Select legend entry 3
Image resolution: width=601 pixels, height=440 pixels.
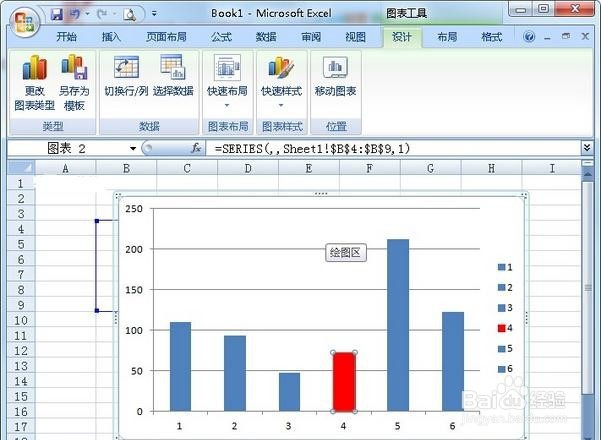click(505, 308)
